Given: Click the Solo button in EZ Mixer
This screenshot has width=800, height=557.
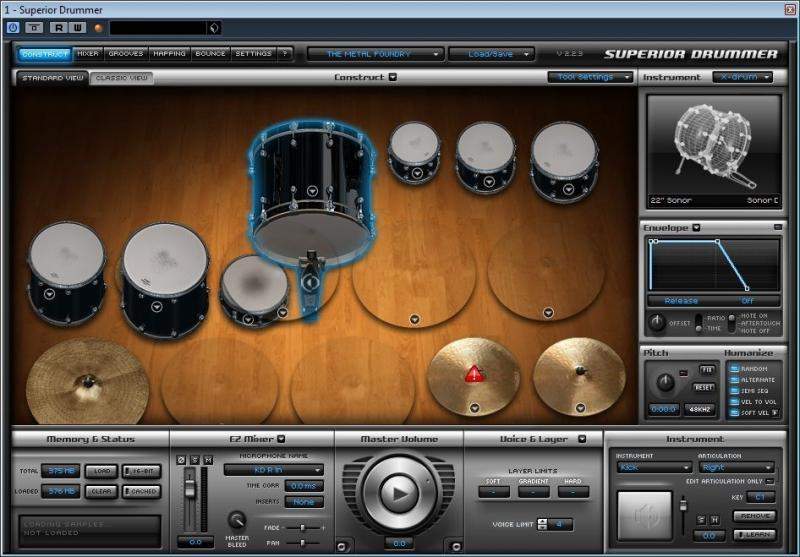Looking at the screenshot, I should click(194, 460).
